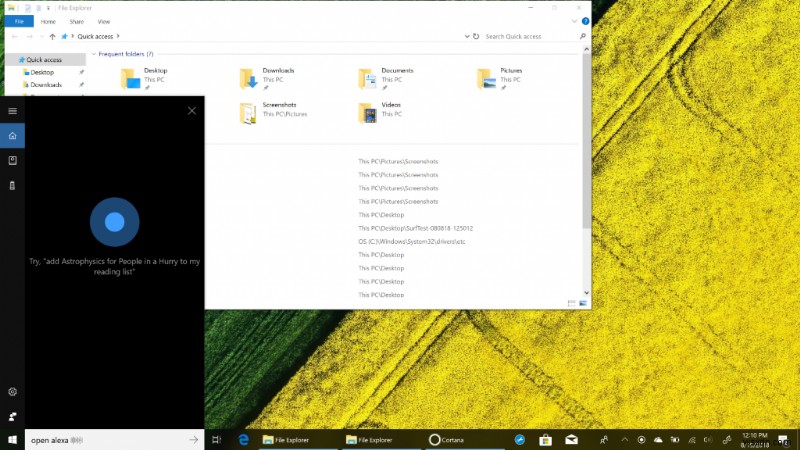Switch to the View ribbon tab
Viewport: 800px width, 450px height.
[104, 21]
